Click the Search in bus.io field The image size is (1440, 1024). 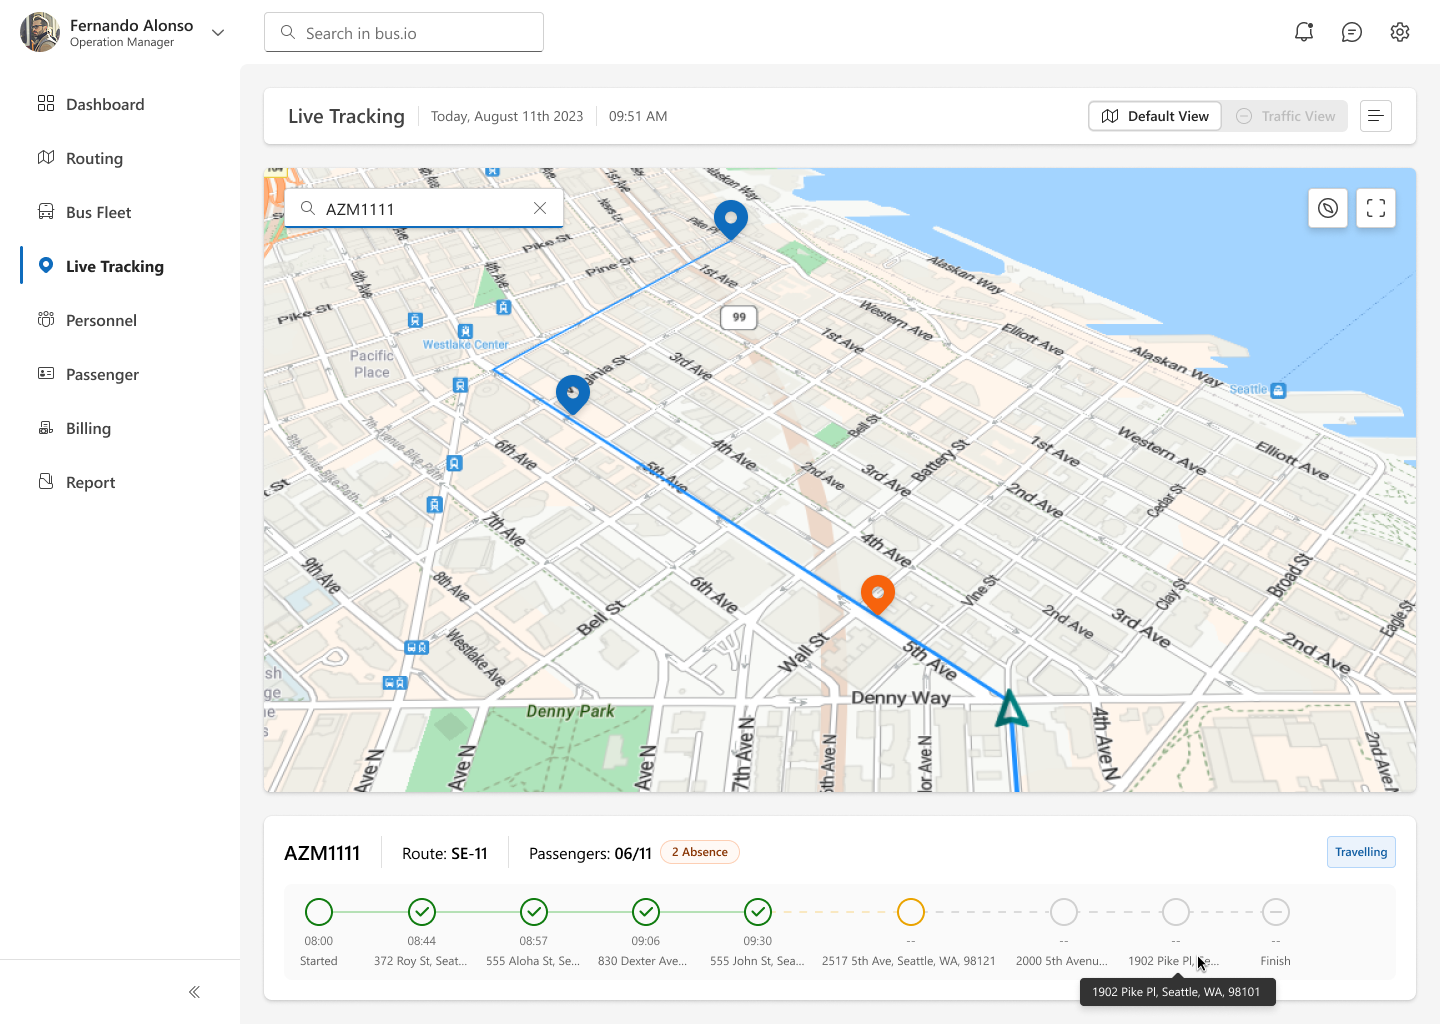[404, 33]
